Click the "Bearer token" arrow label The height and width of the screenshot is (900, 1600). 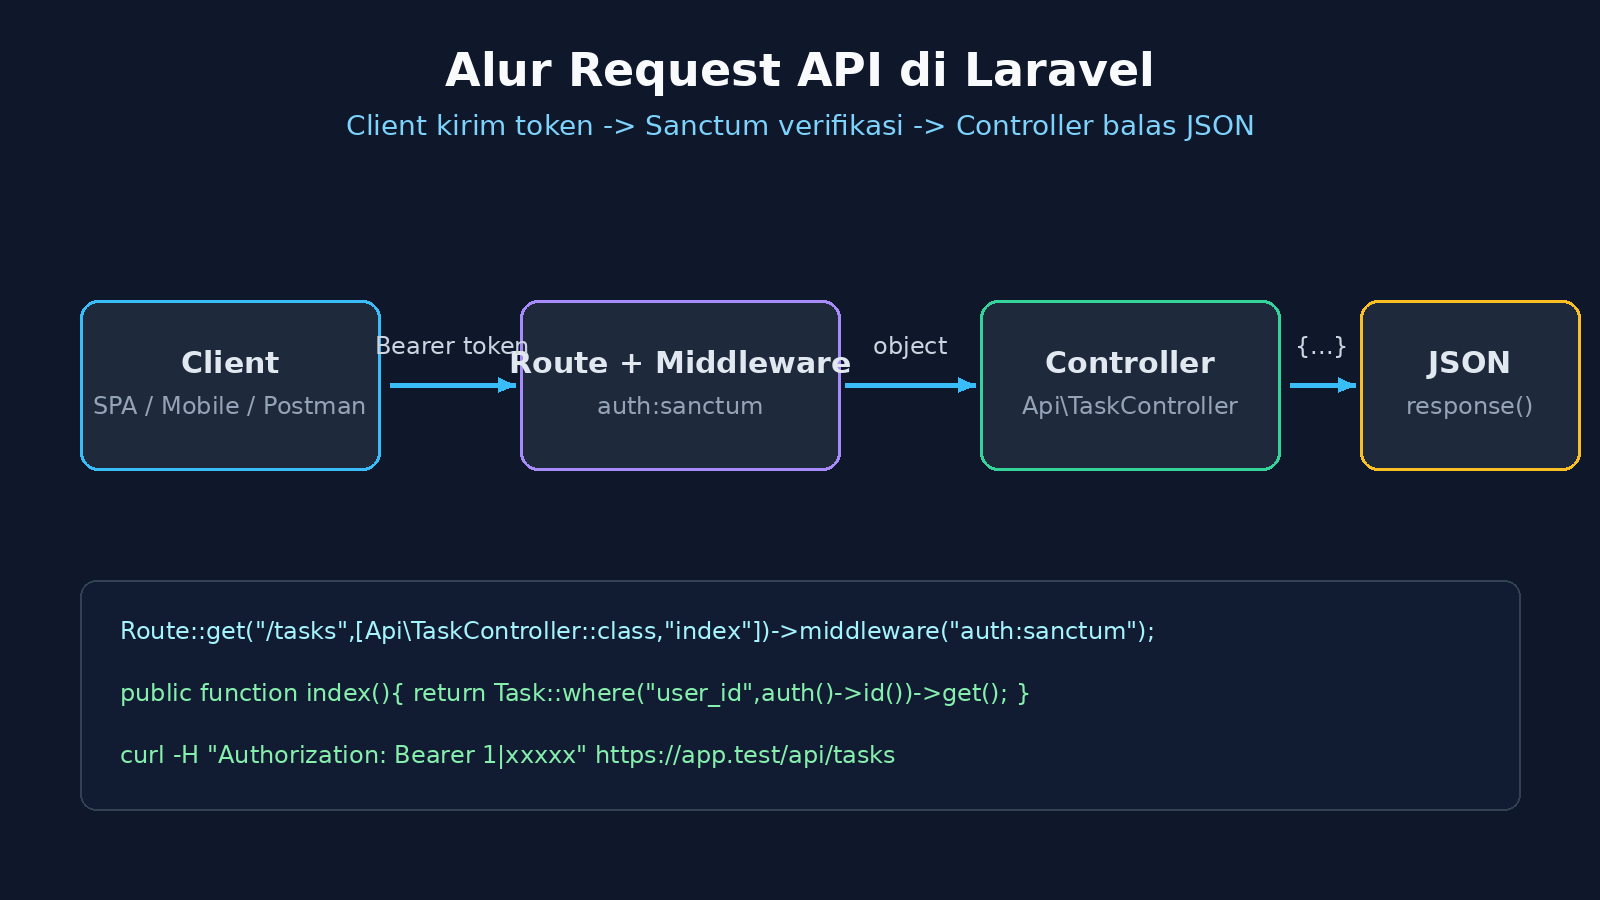[452, 346]
